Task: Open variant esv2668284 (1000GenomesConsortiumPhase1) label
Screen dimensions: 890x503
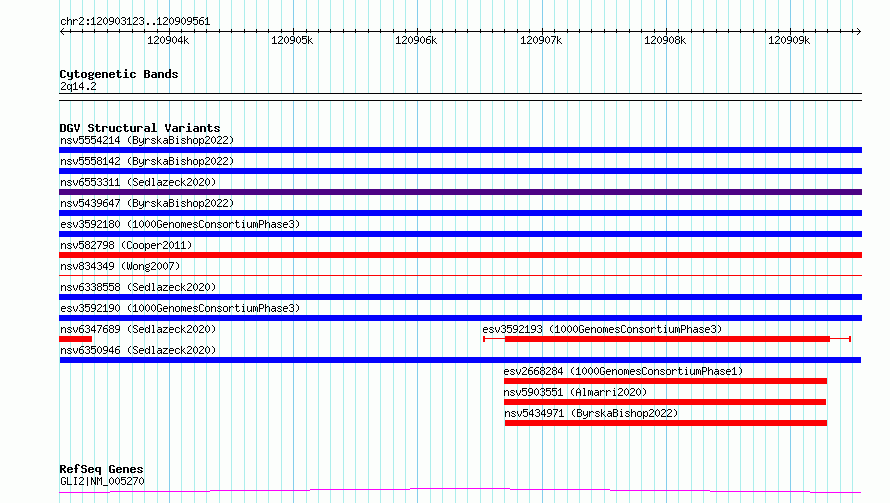Action: coord(623,371)
